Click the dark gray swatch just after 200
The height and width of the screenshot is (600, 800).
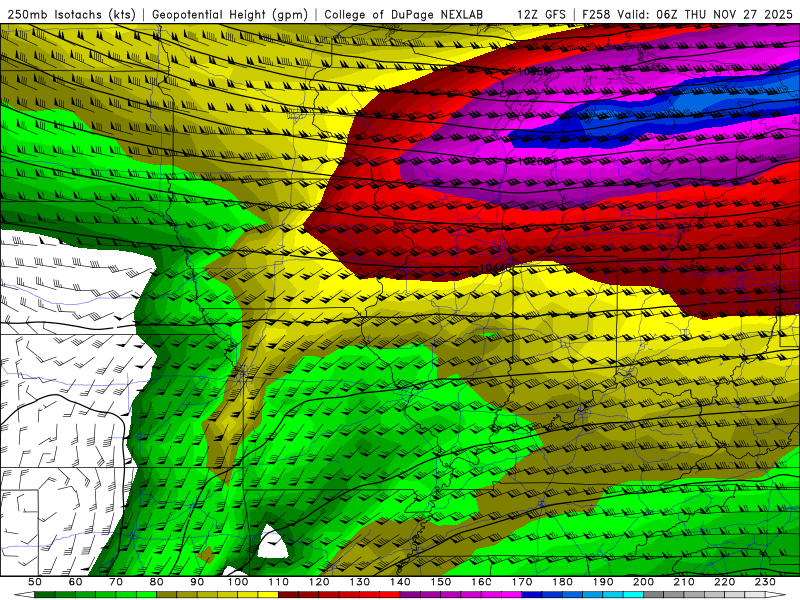(x=654, y=595)
